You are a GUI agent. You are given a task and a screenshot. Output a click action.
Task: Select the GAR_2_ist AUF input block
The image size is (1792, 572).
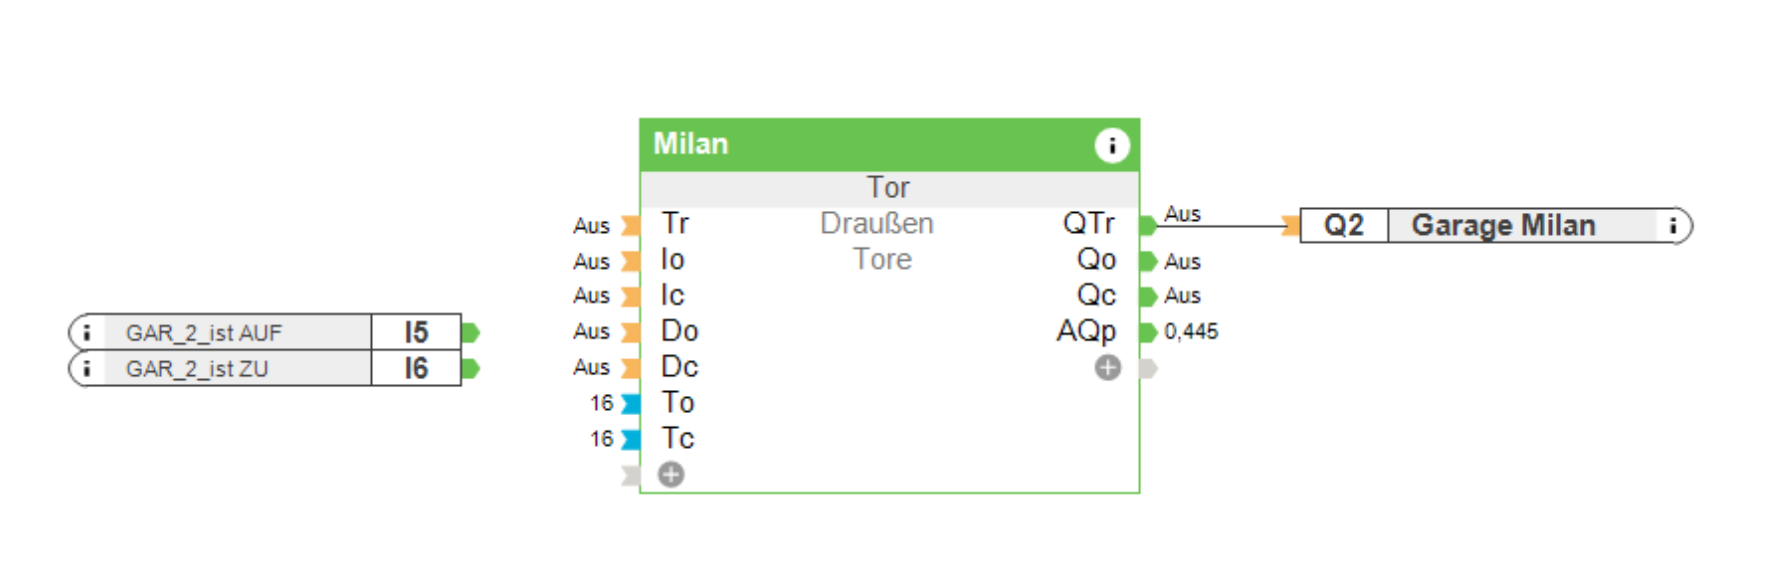(240, 333)
